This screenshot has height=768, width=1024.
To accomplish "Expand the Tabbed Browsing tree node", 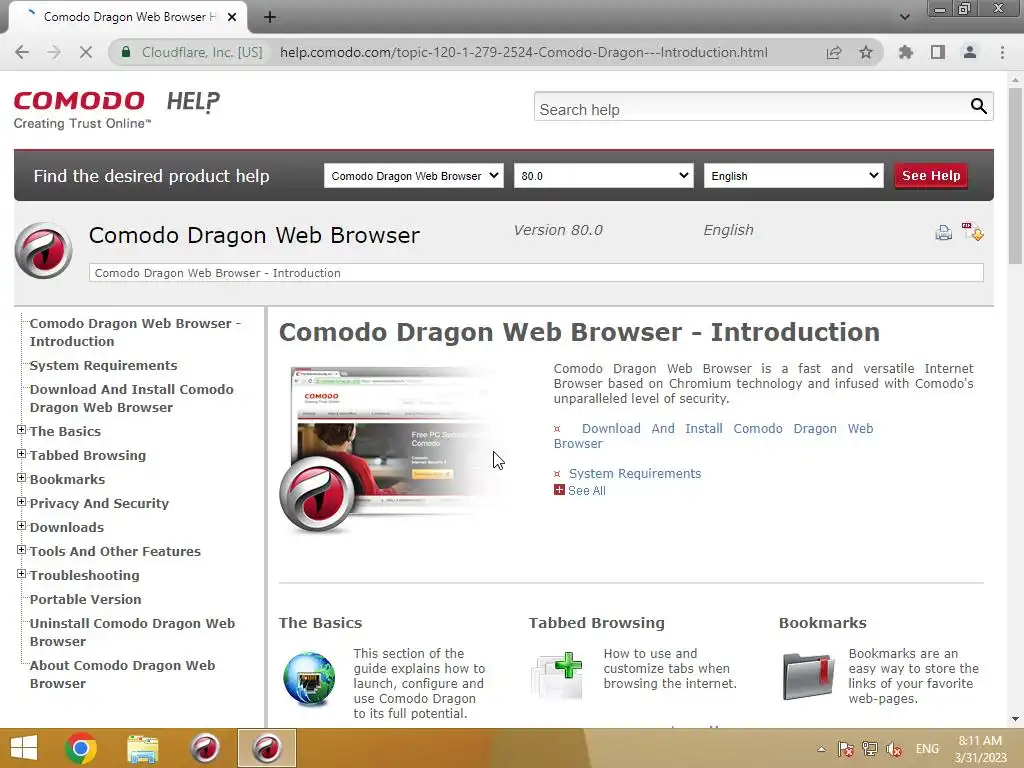I will [x=22, y=454].
